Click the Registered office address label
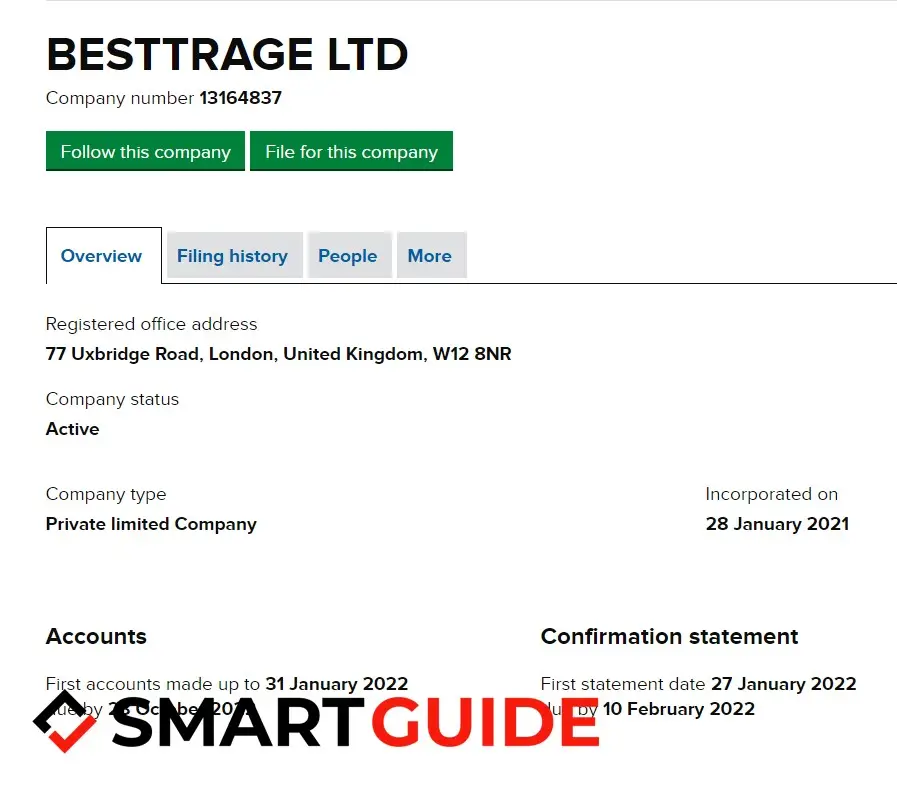897x786 pixels. pyautogui.click(x=151, y=324)
